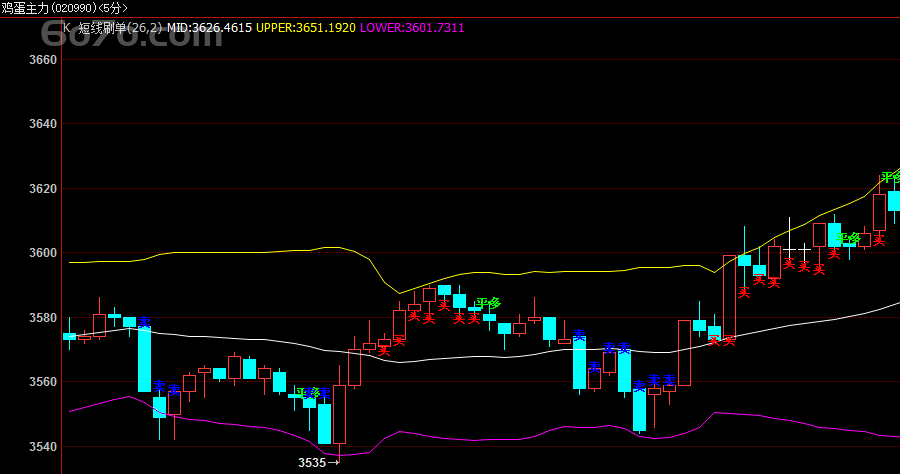
Task: Click the 3560 price axis label
Action: (43, 382)
